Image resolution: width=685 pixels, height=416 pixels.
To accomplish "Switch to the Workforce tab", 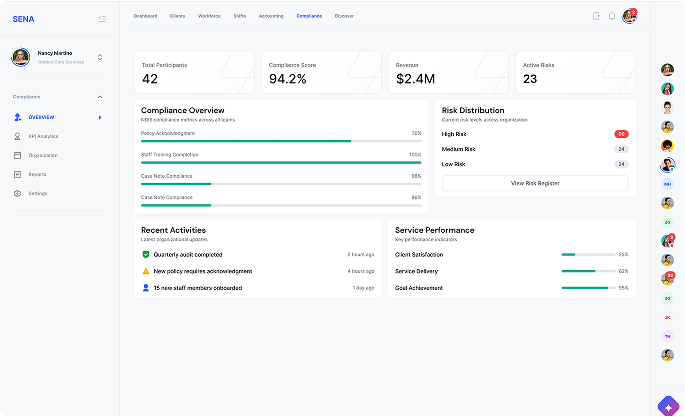I will click(209, 16).
